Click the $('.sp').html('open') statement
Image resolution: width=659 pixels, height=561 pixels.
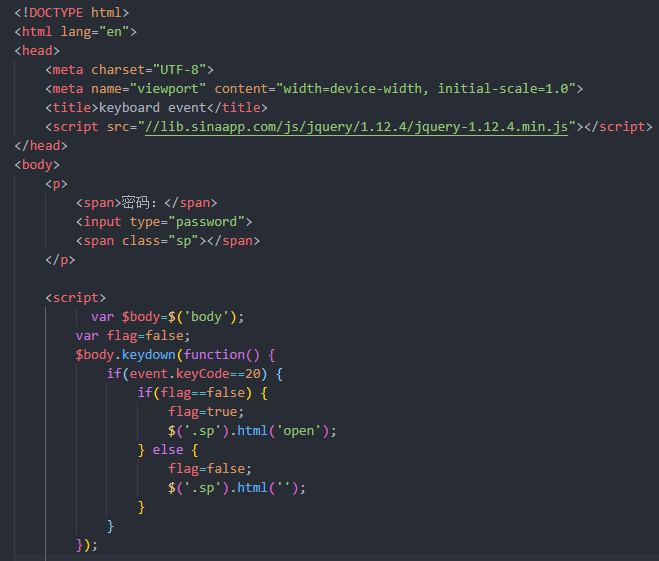[x=252, y=430]
